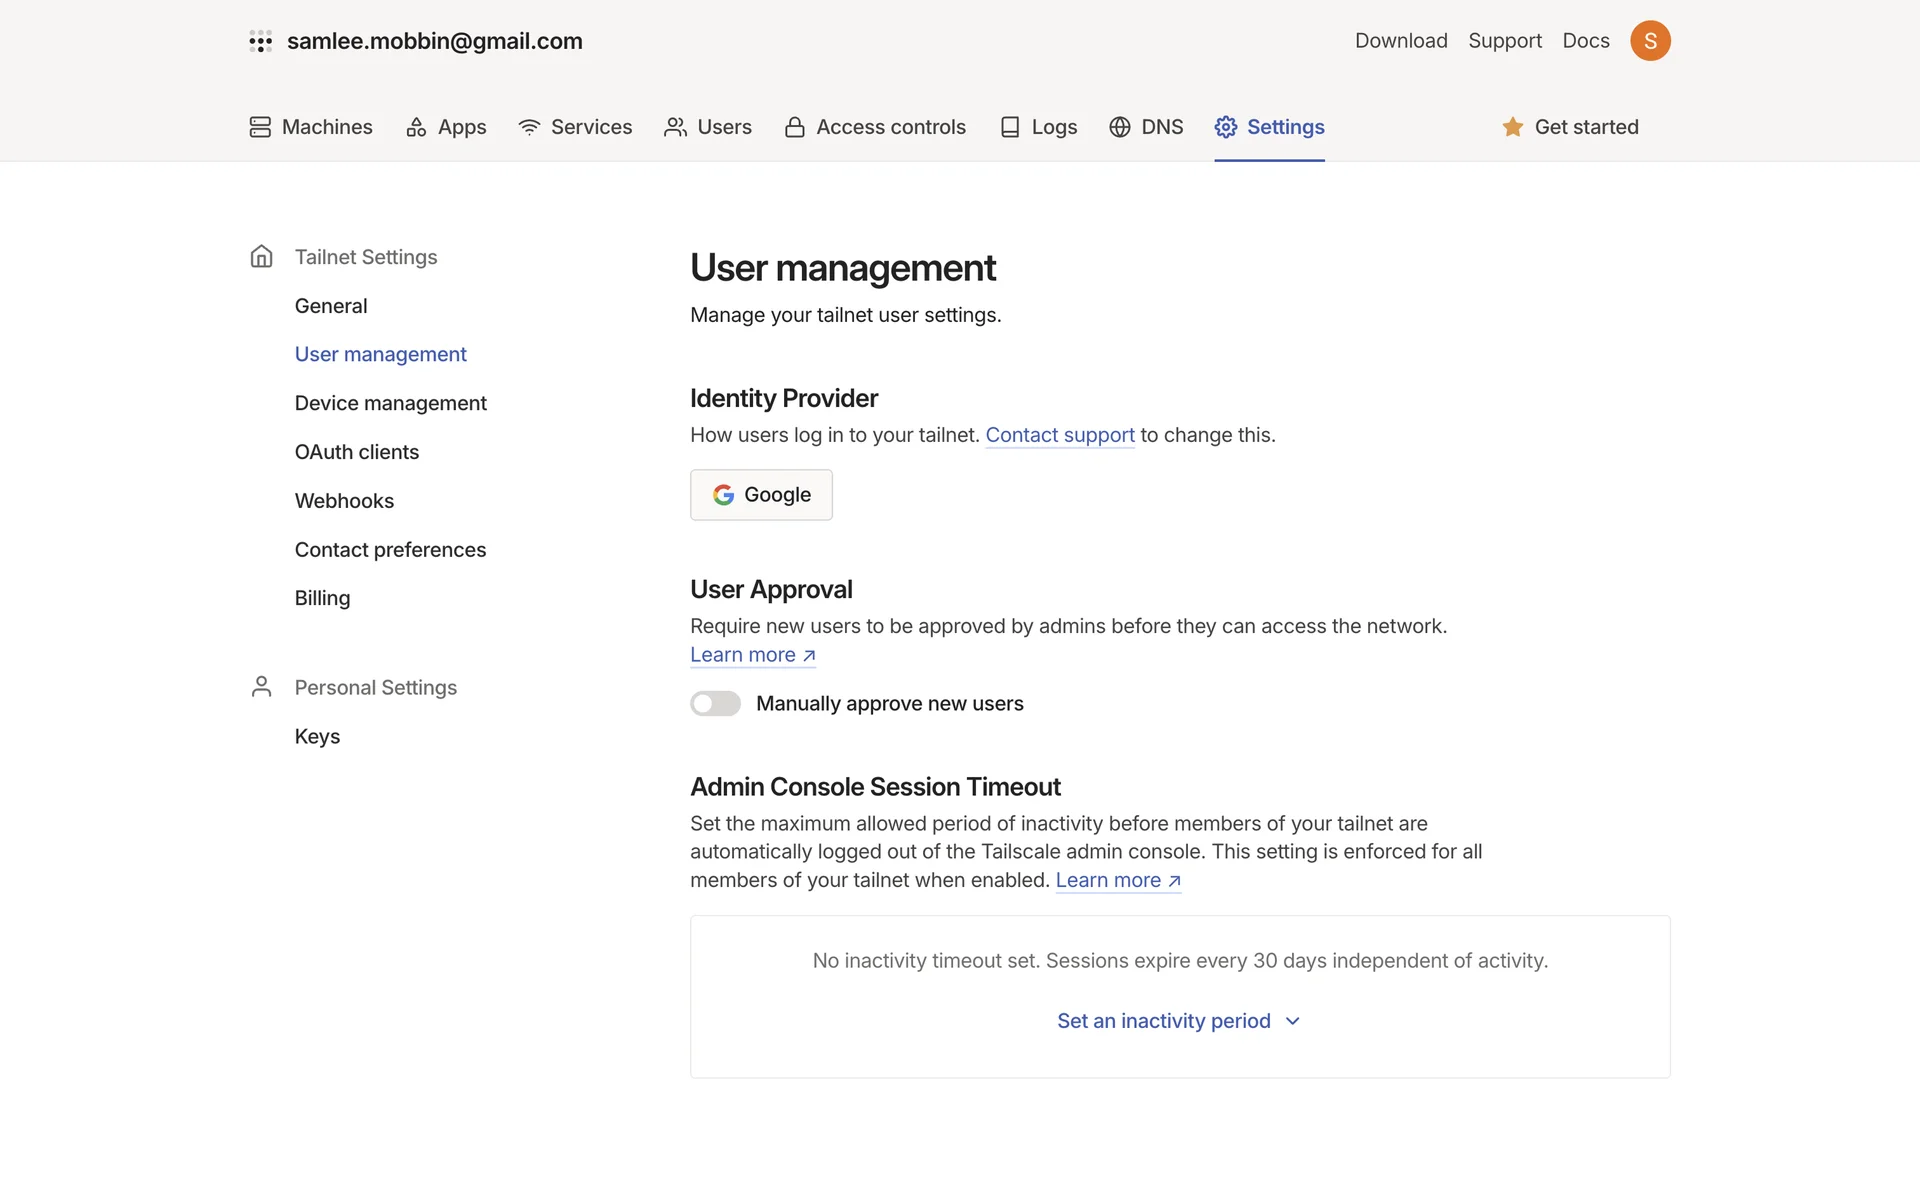The height and width of the screenshot is (1200, 1920).
Task: Open Keys under Personal Settings
Action: click(317, 737)
